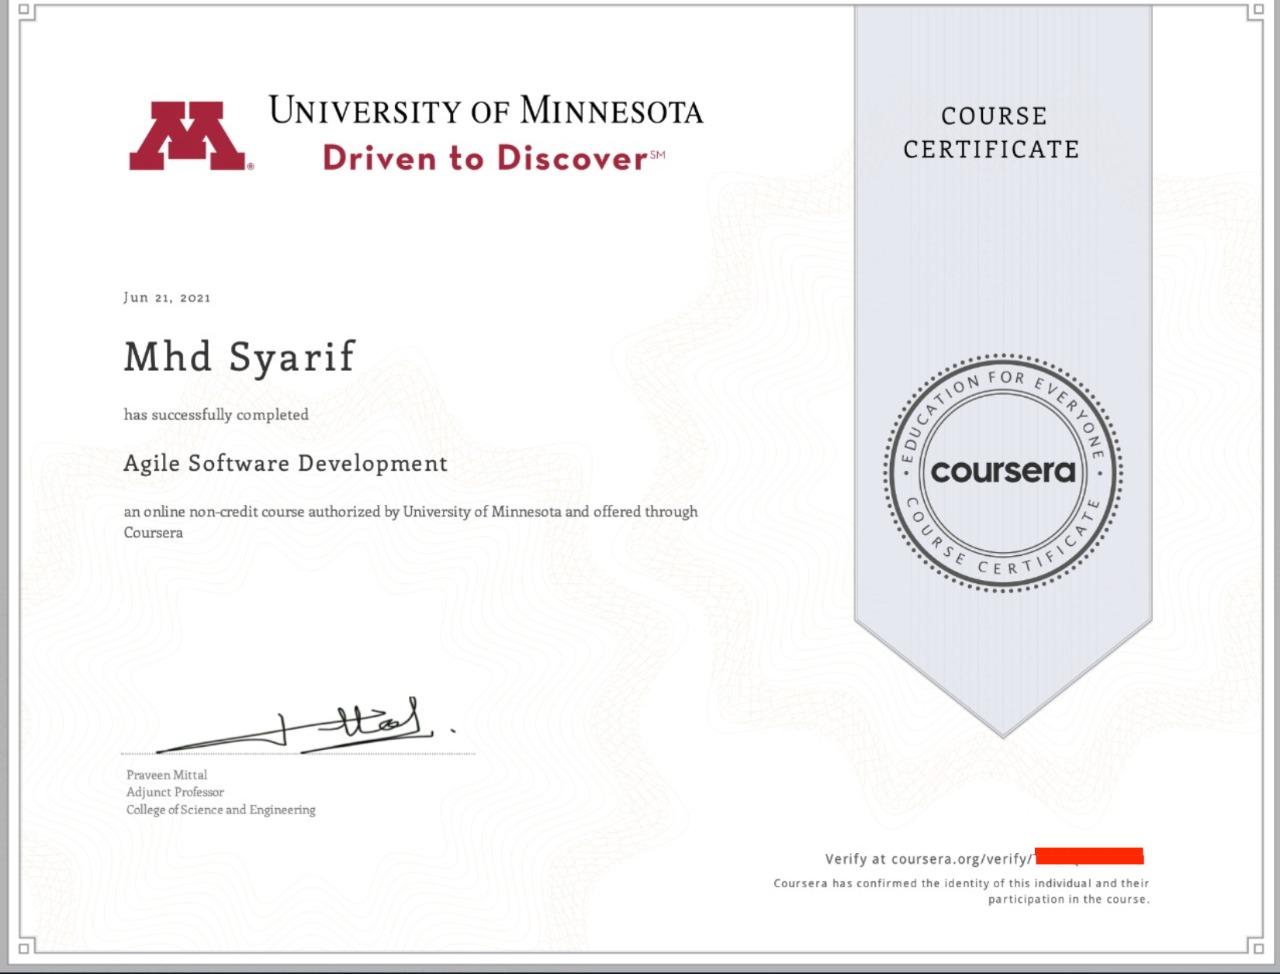Viewport: 1280px width, 974px height.
Task: Click the University of Minnesota M logo
Action: tap(188, 135)
